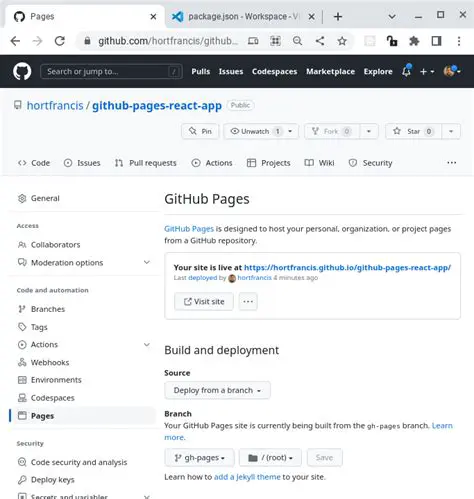Open the gh-pages branch selector
The width and height of the screenshot is (474, 499).
(x=199, y=458)
